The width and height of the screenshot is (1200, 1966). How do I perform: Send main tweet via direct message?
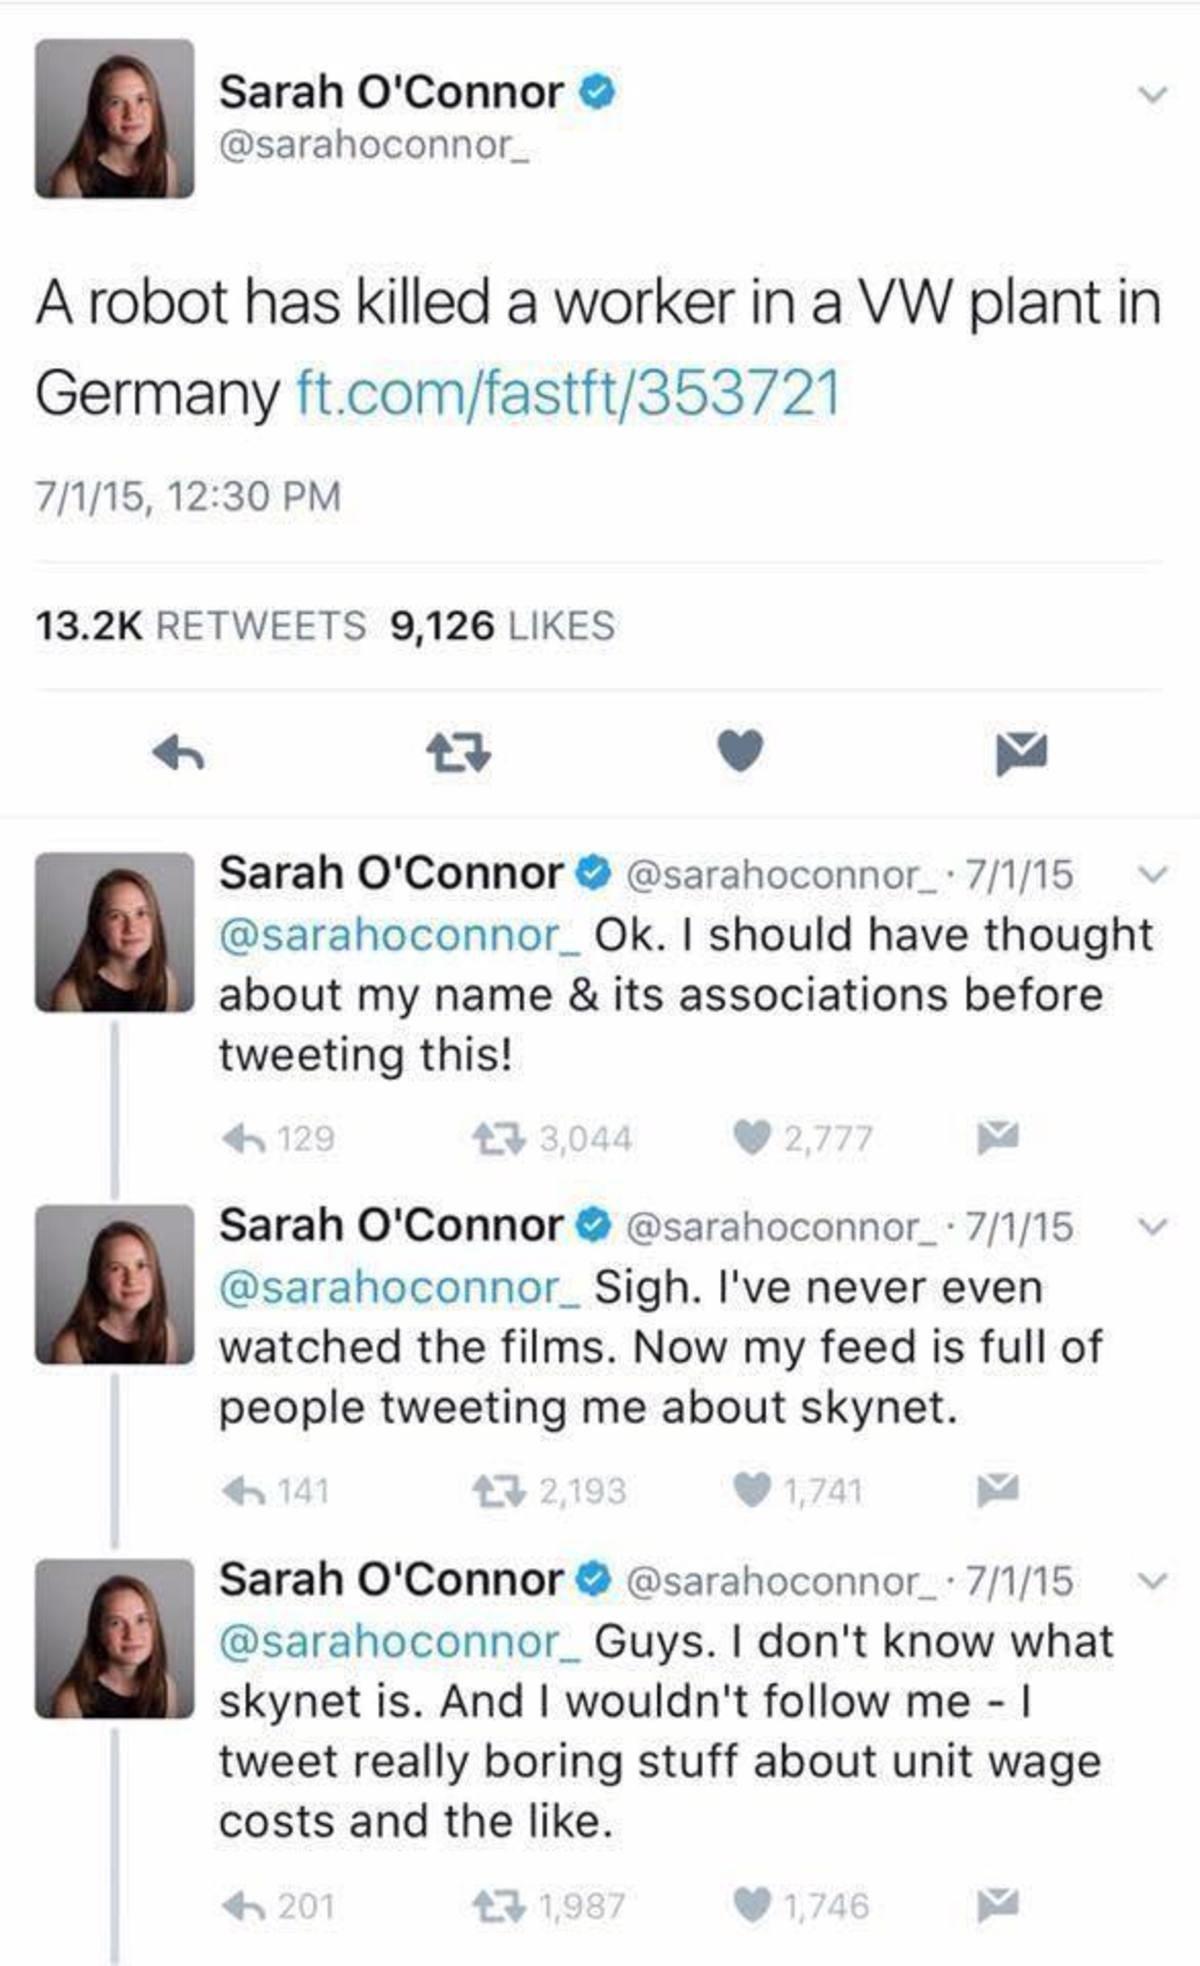coord(1021,753)
